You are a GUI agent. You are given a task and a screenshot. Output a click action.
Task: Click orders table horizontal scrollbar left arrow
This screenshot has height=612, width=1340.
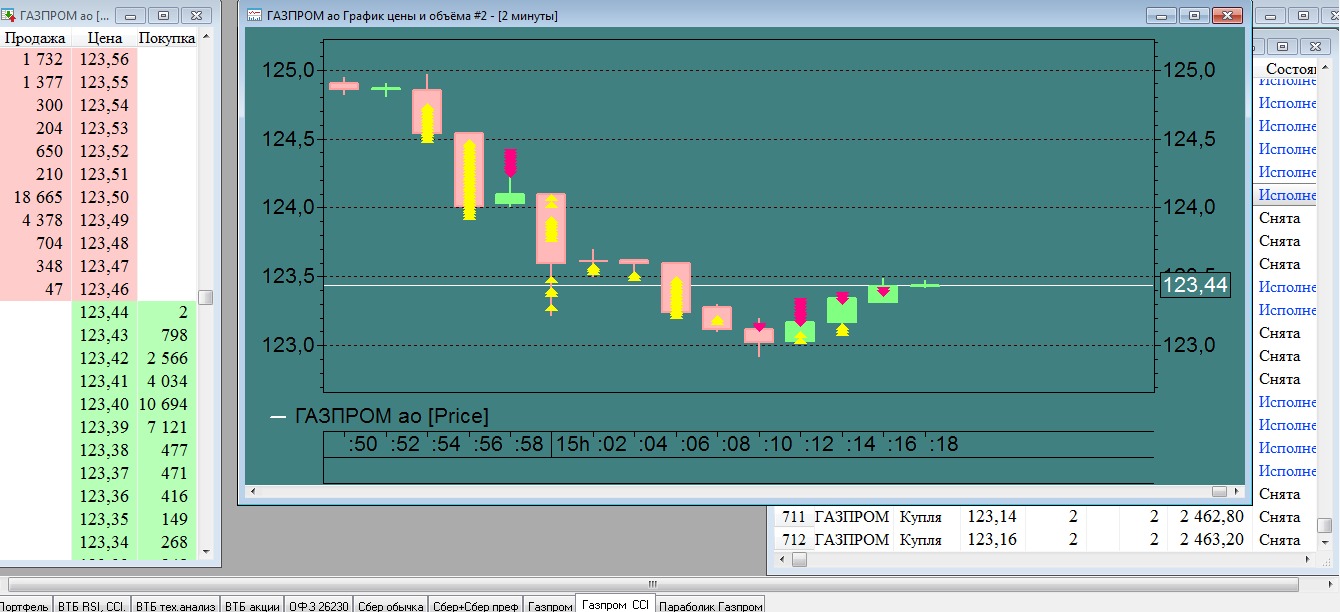[781, 560]
